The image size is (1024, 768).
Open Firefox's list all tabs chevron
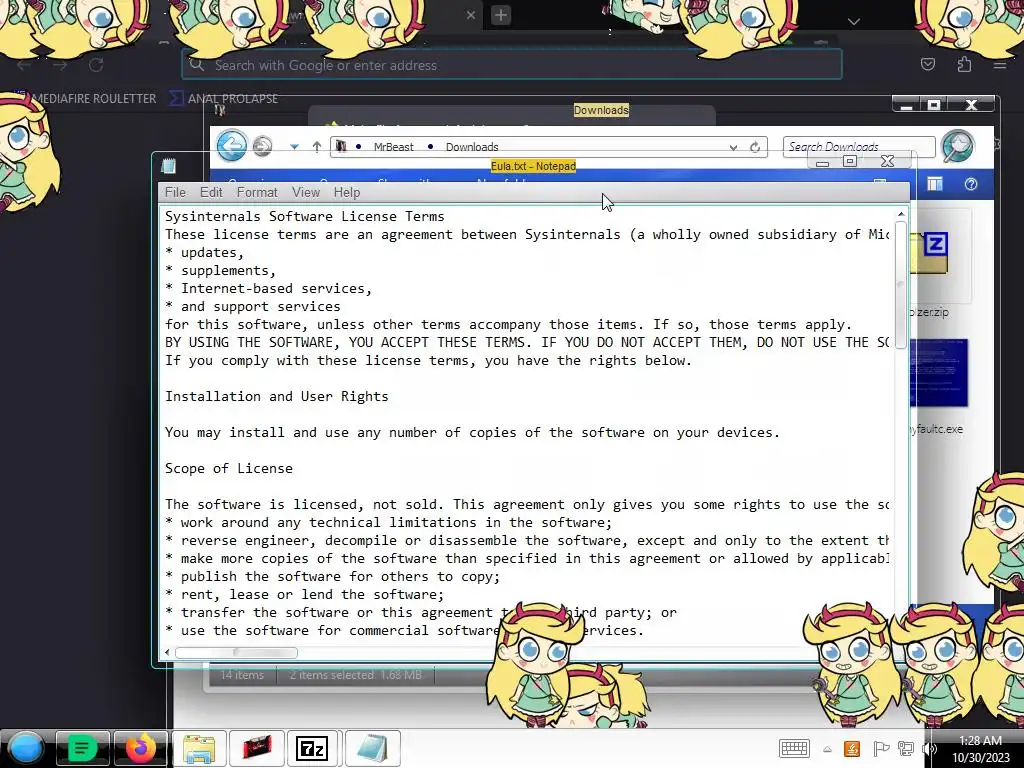click(x=854, y=22)
